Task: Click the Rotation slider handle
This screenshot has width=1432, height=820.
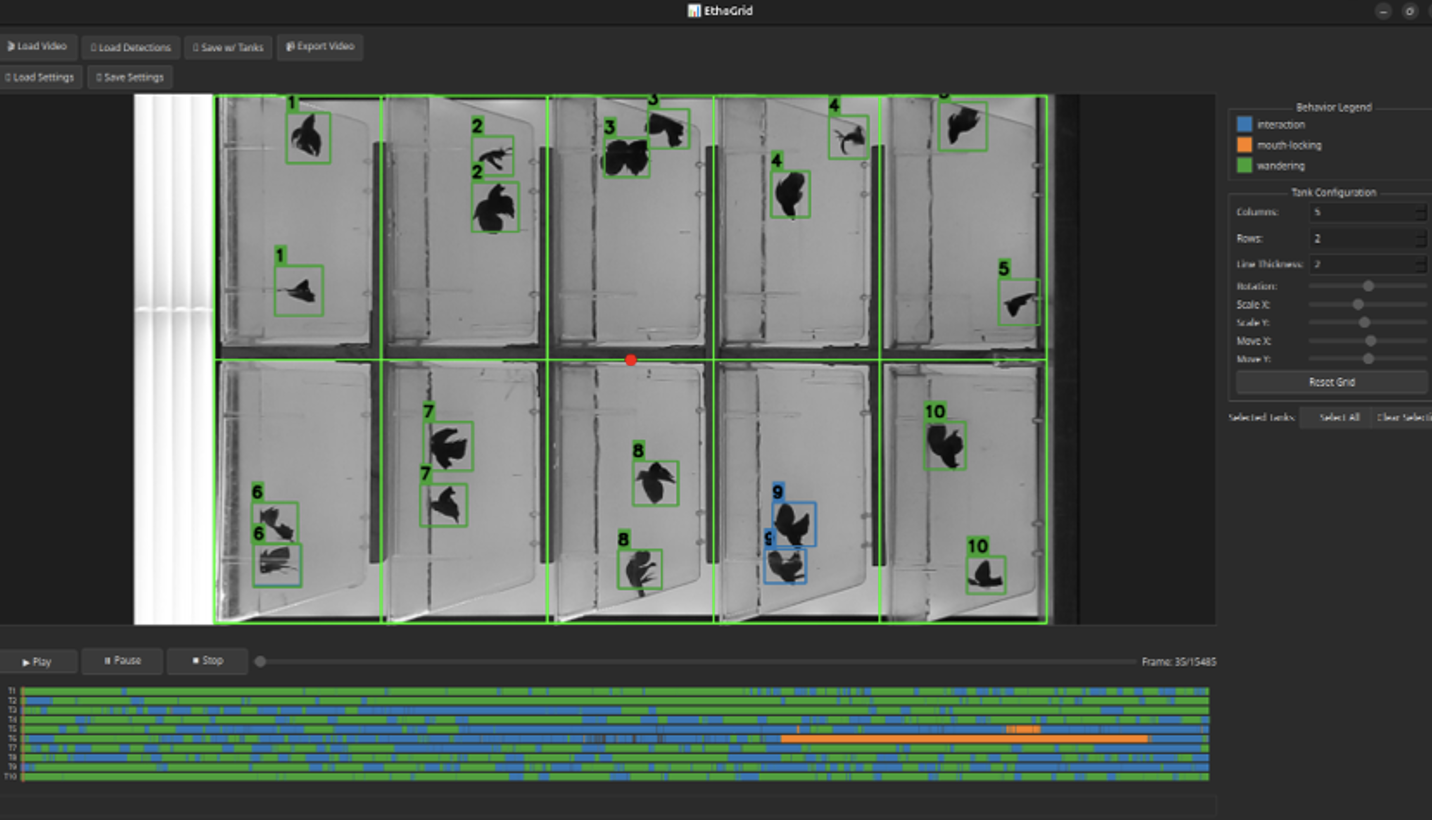Action: click(x=1368, y=286)
